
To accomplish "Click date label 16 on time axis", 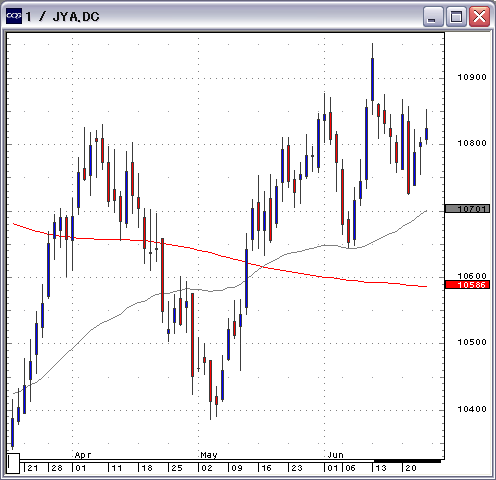I will (x=267, y=468).
